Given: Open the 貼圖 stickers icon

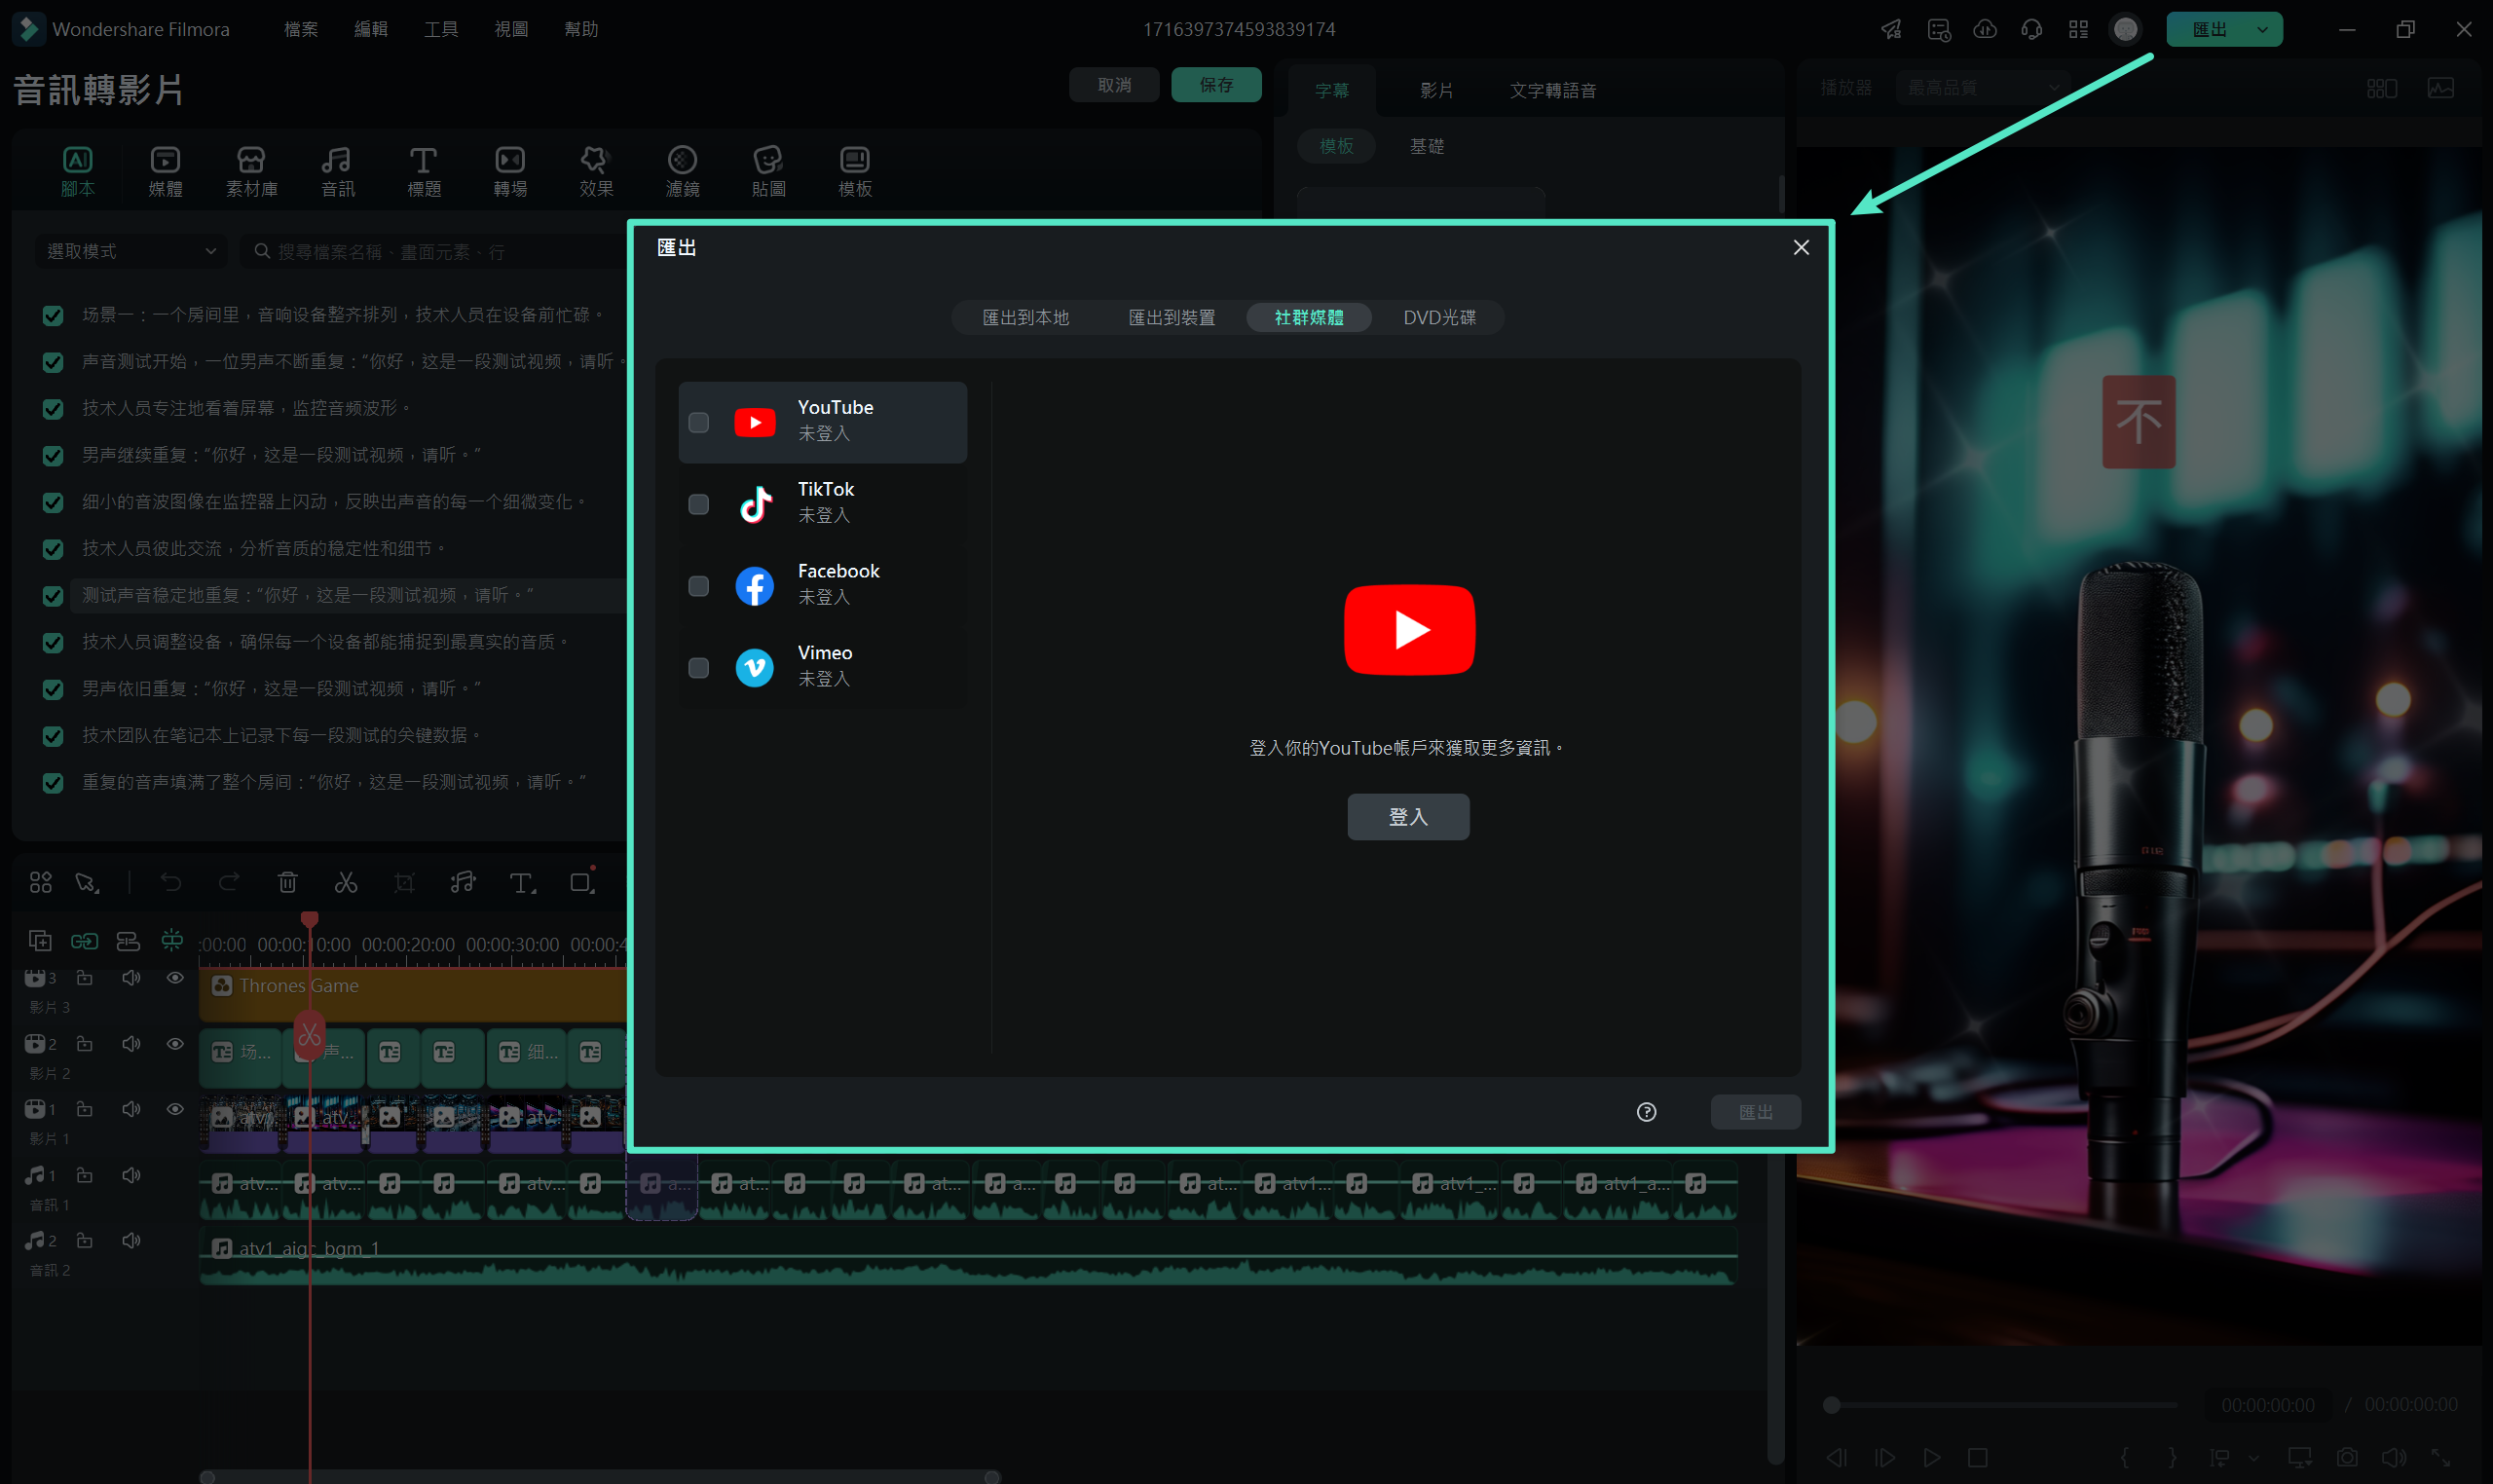Looking at the screenshot, I should coord(768,171).
